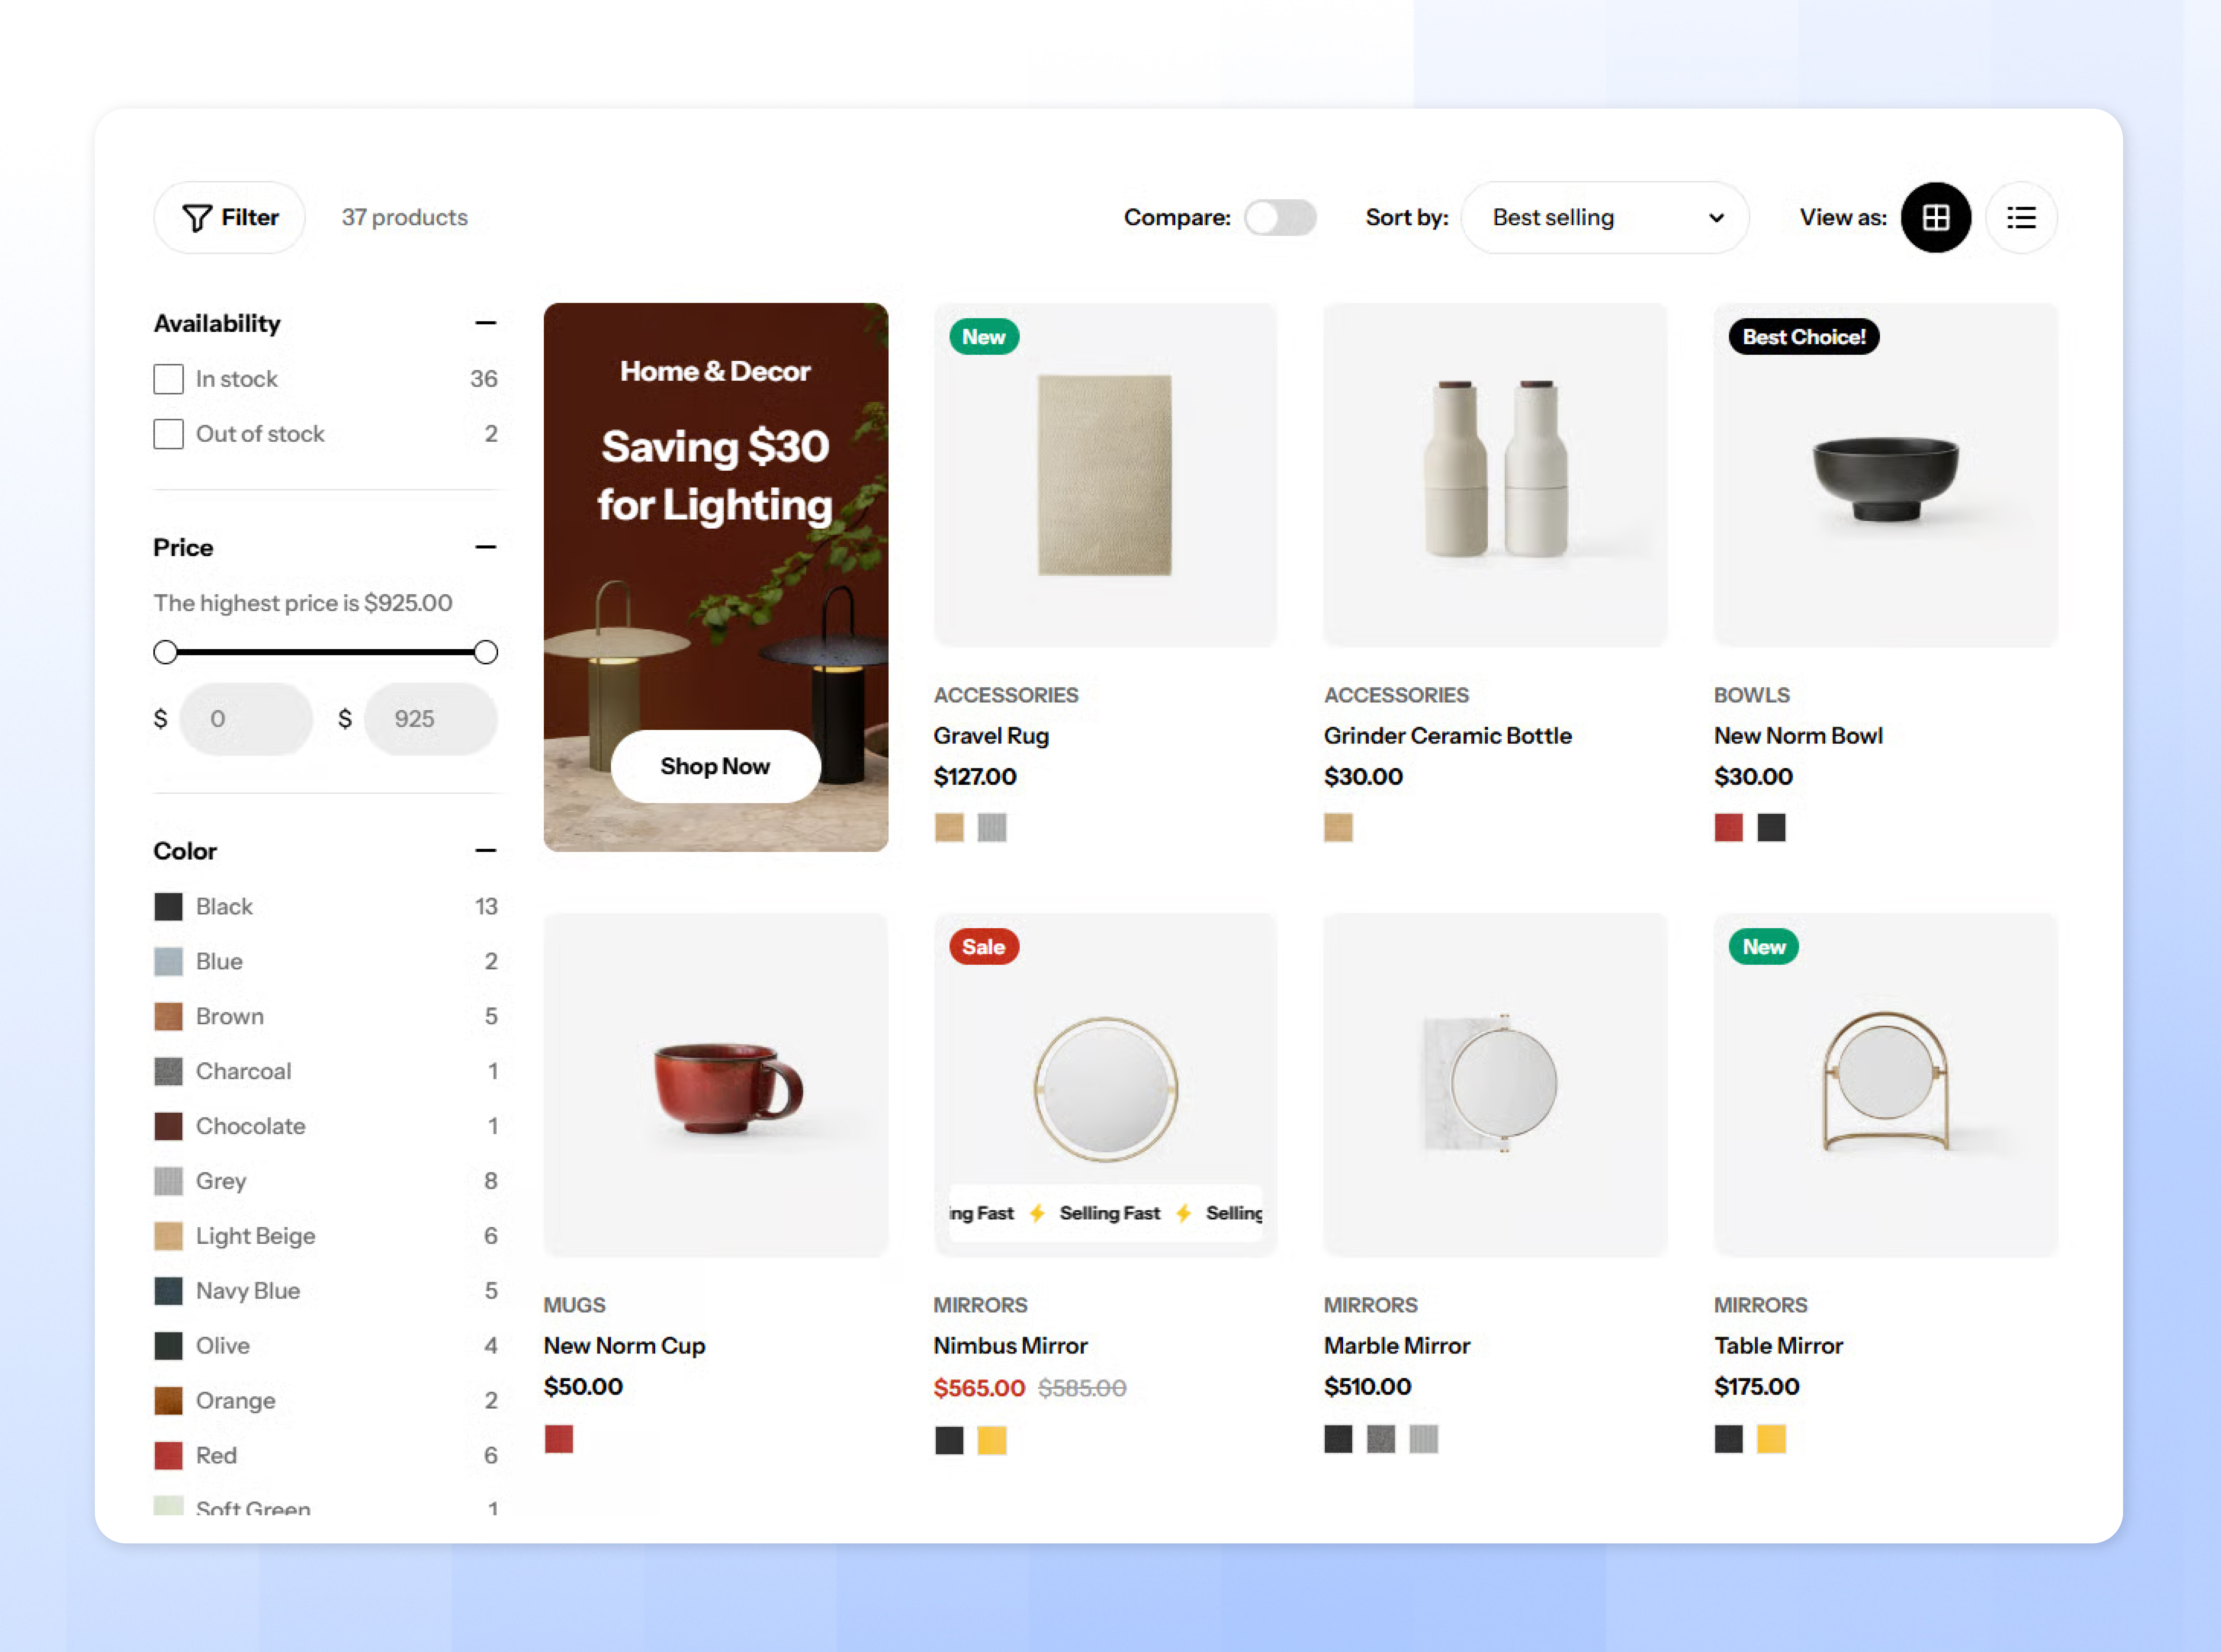The height and width of the screenshot is (1652, 2221).
Task: Focus the minimum price input field
Action: point(246,719)
